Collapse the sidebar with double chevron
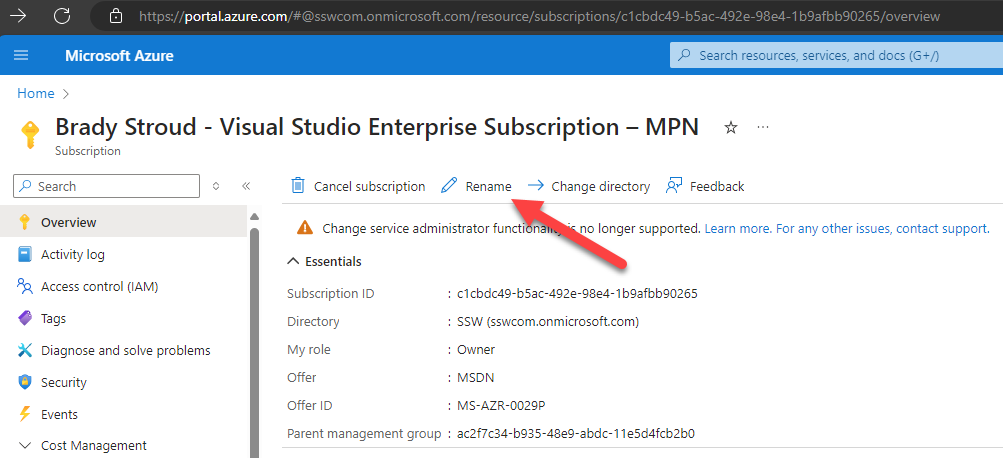The height and width of the screenshot is (458, 1003). (x=246, y=186)
